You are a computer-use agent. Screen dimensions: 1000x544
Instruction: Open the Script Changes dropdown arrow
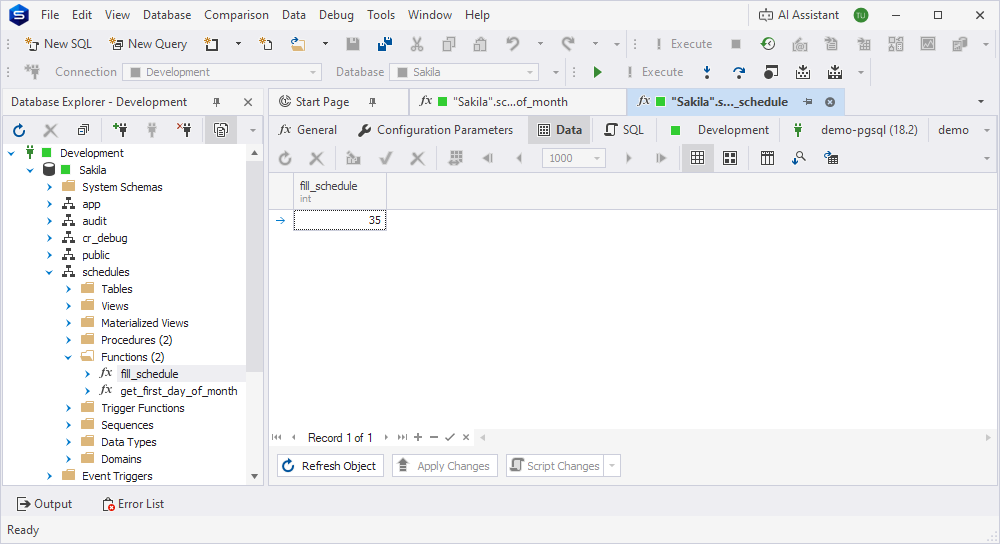612,466
